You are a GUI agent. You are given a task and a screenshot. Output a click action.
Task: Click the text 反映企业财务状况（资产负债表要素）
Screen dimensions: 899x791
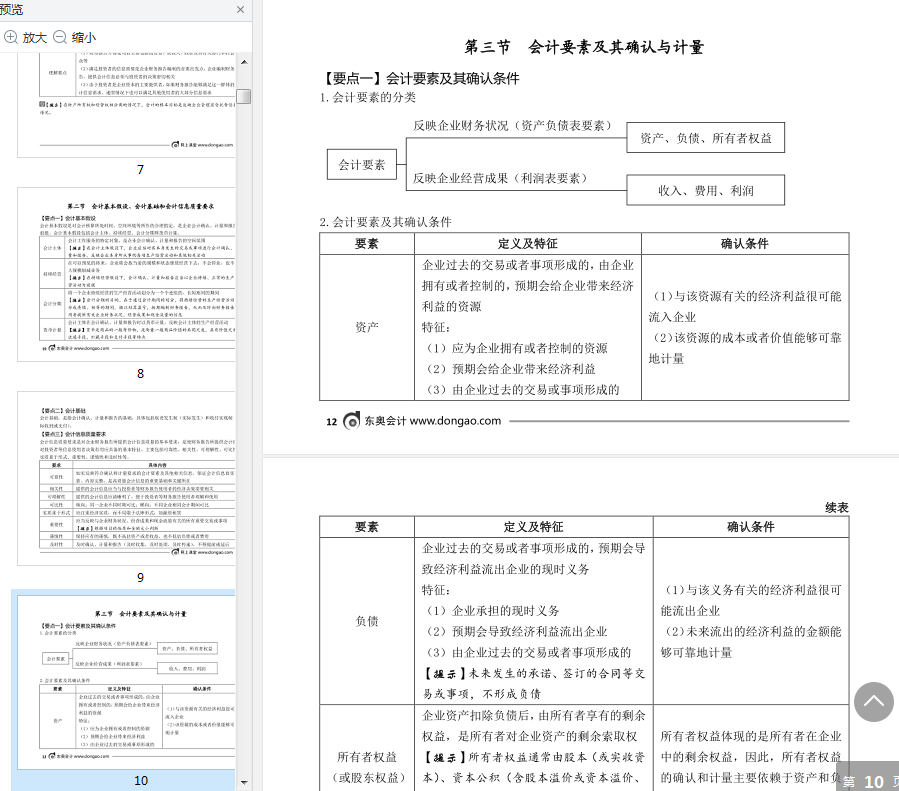click(x=512, y=126)
